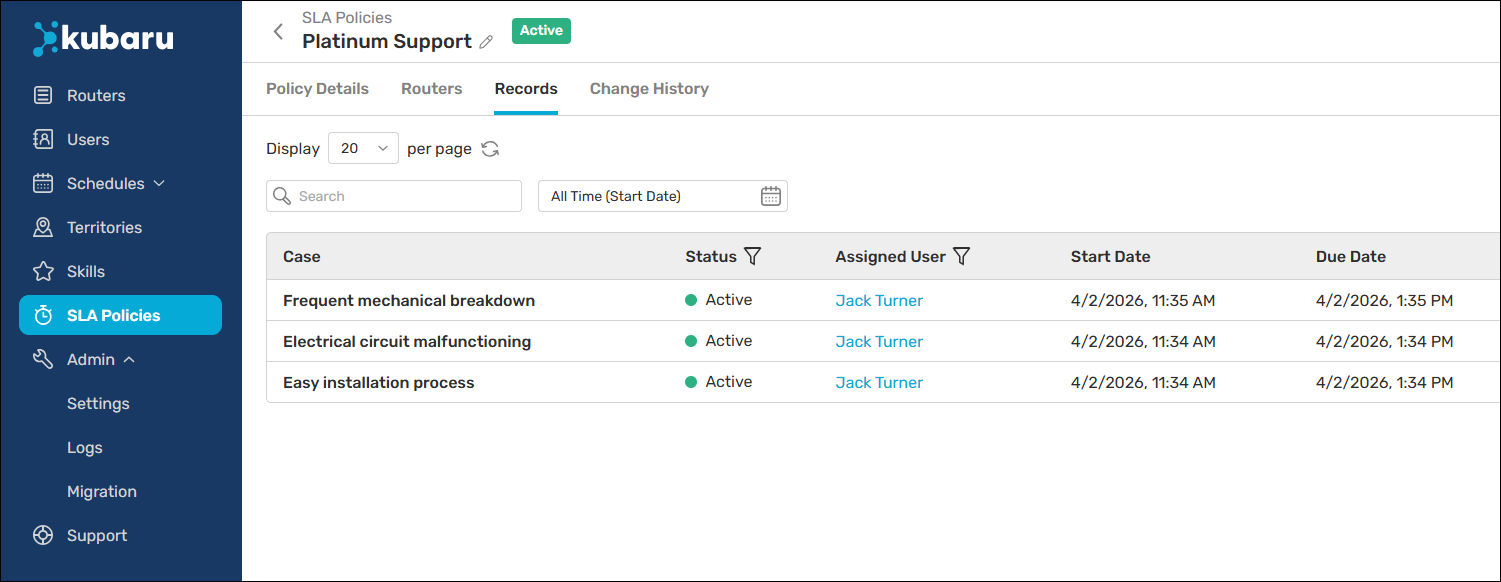Screen dimensions: 1501x582
Task: Open the Routers tab of the policy
Action: click(x=431, y=89)
